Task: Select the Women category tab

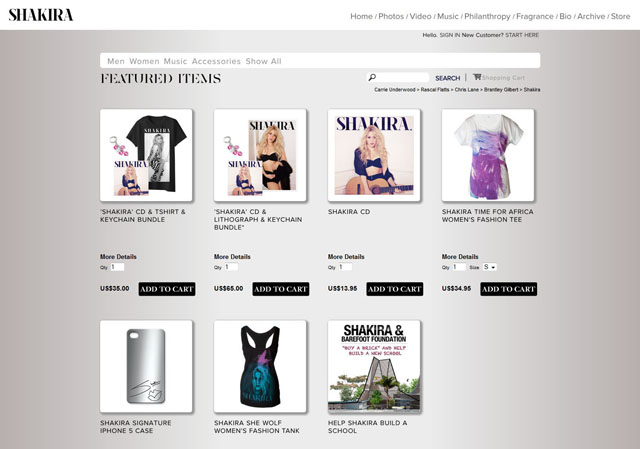Action: [x=144, y=61]
